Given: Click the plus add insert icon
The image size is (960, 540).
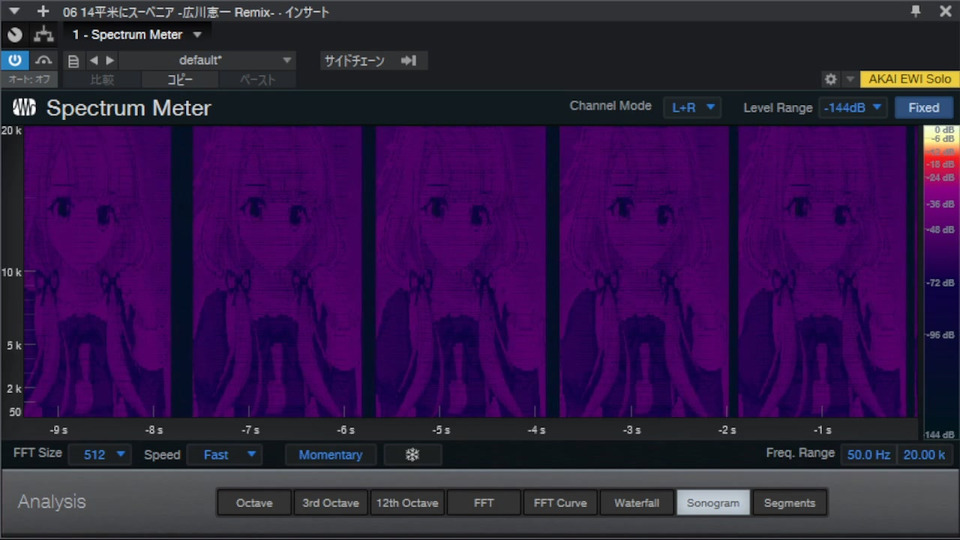Looking at the screenshot, I should click(x=43, y=11).
